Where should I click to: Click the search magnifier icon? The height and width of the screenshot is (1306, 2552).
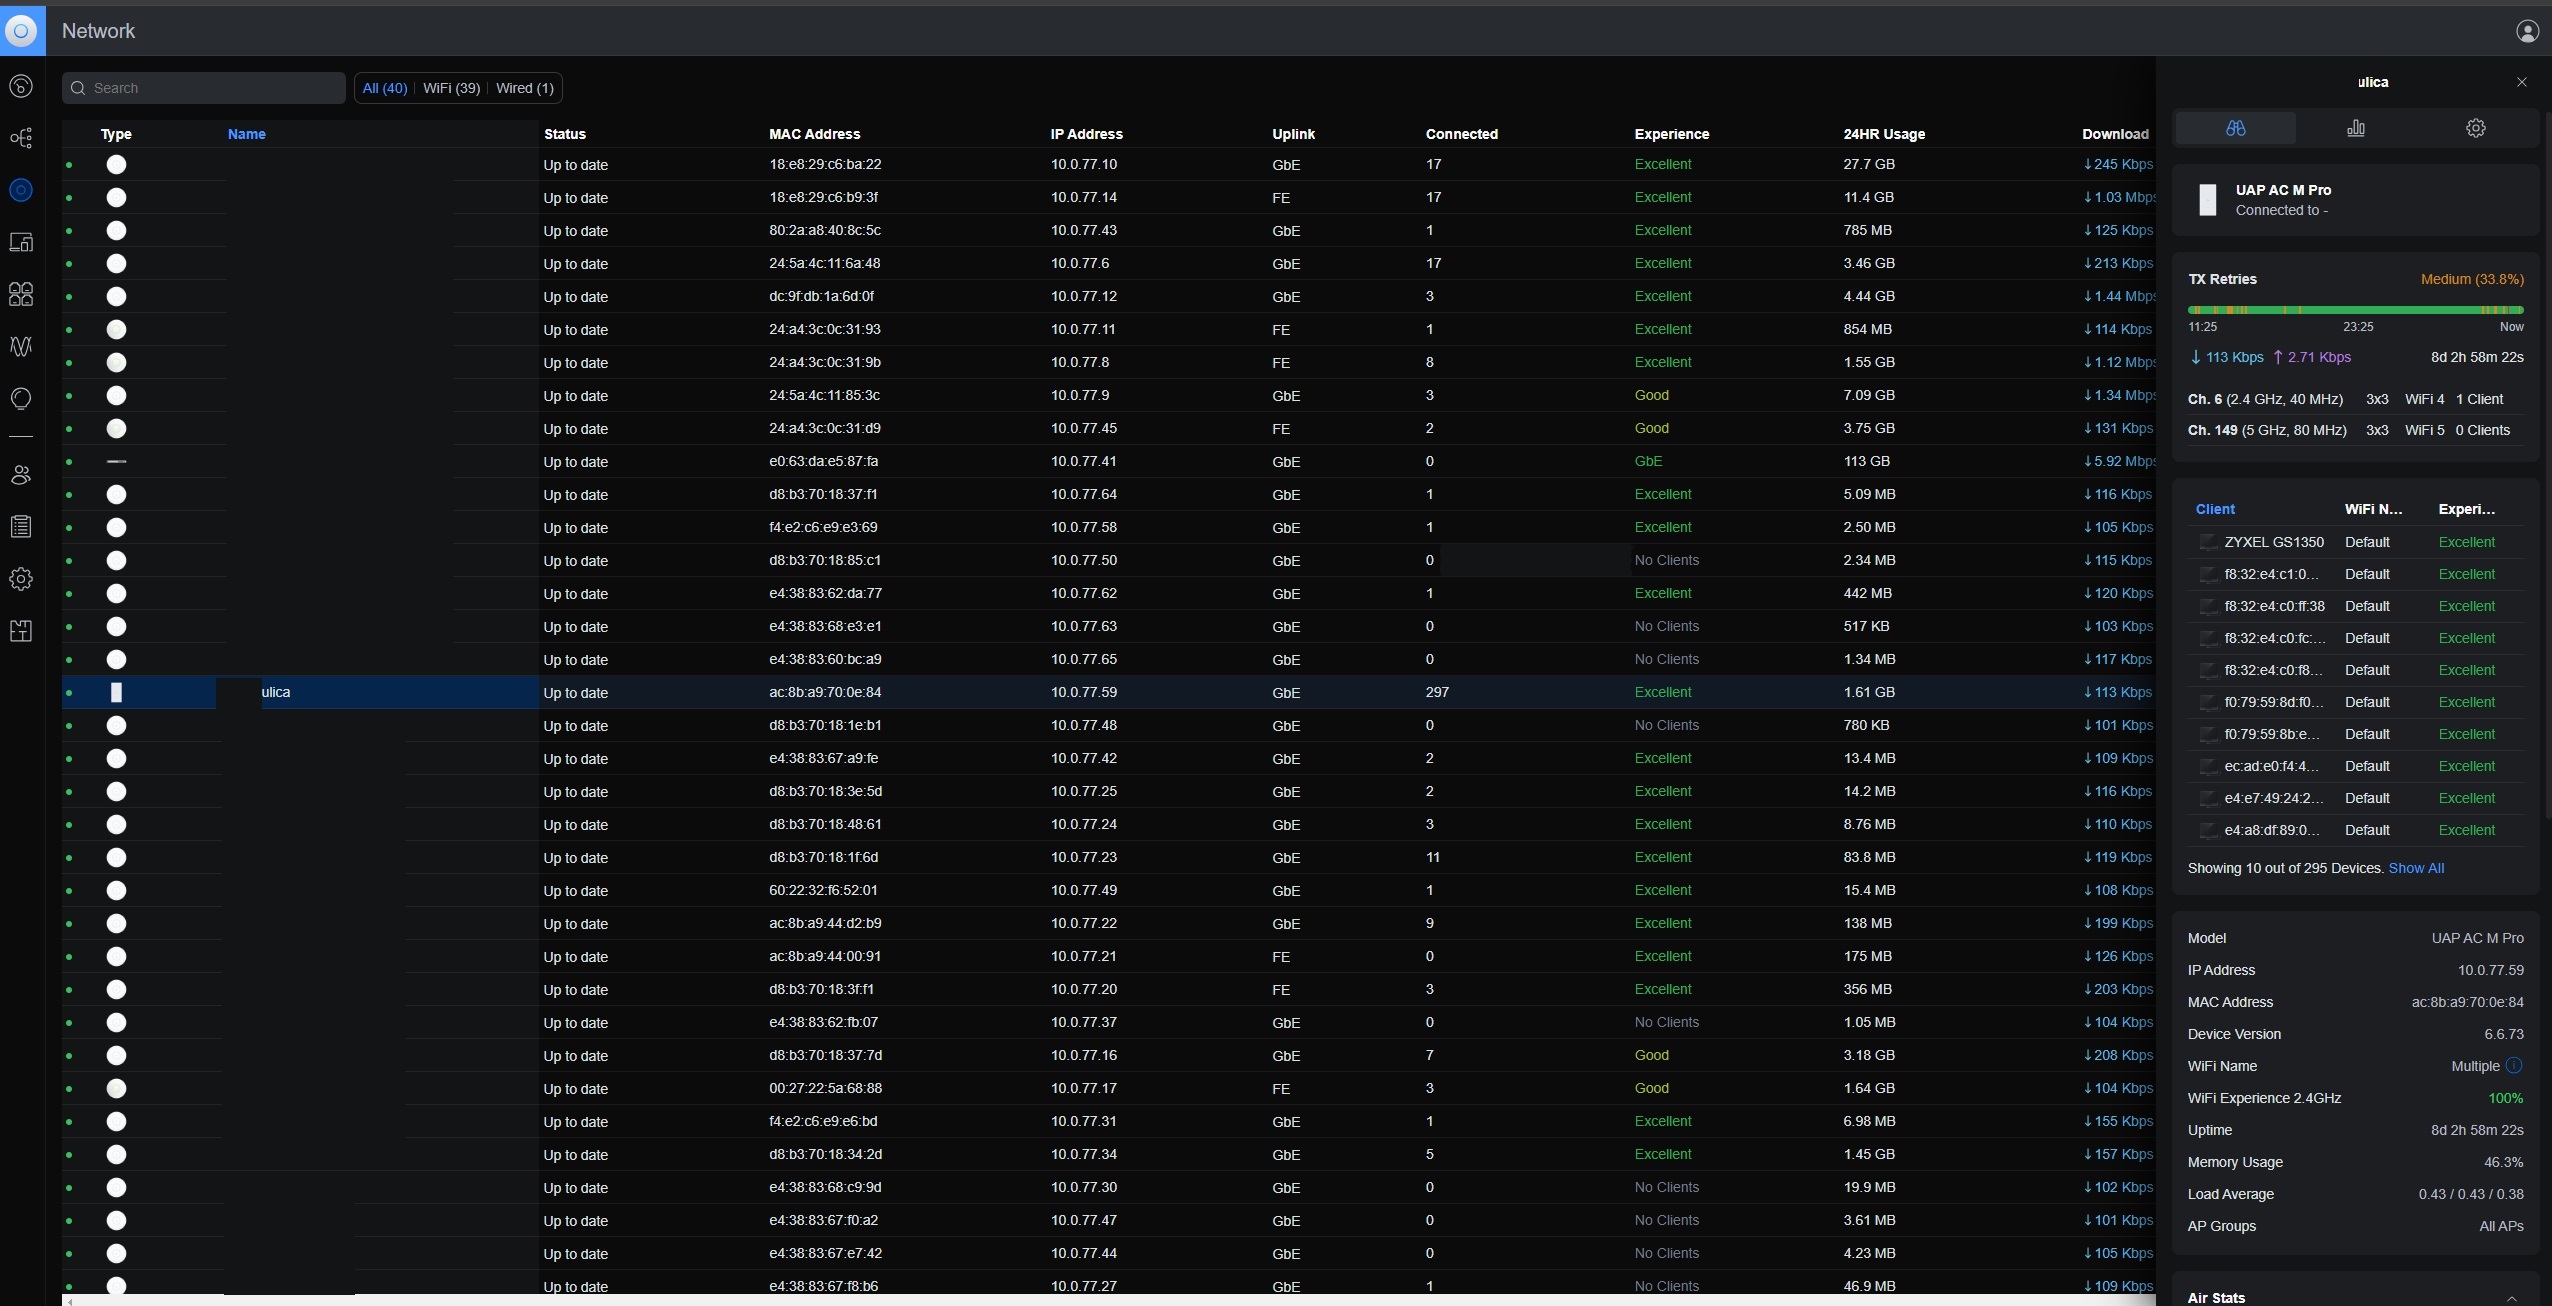[78, 88]
